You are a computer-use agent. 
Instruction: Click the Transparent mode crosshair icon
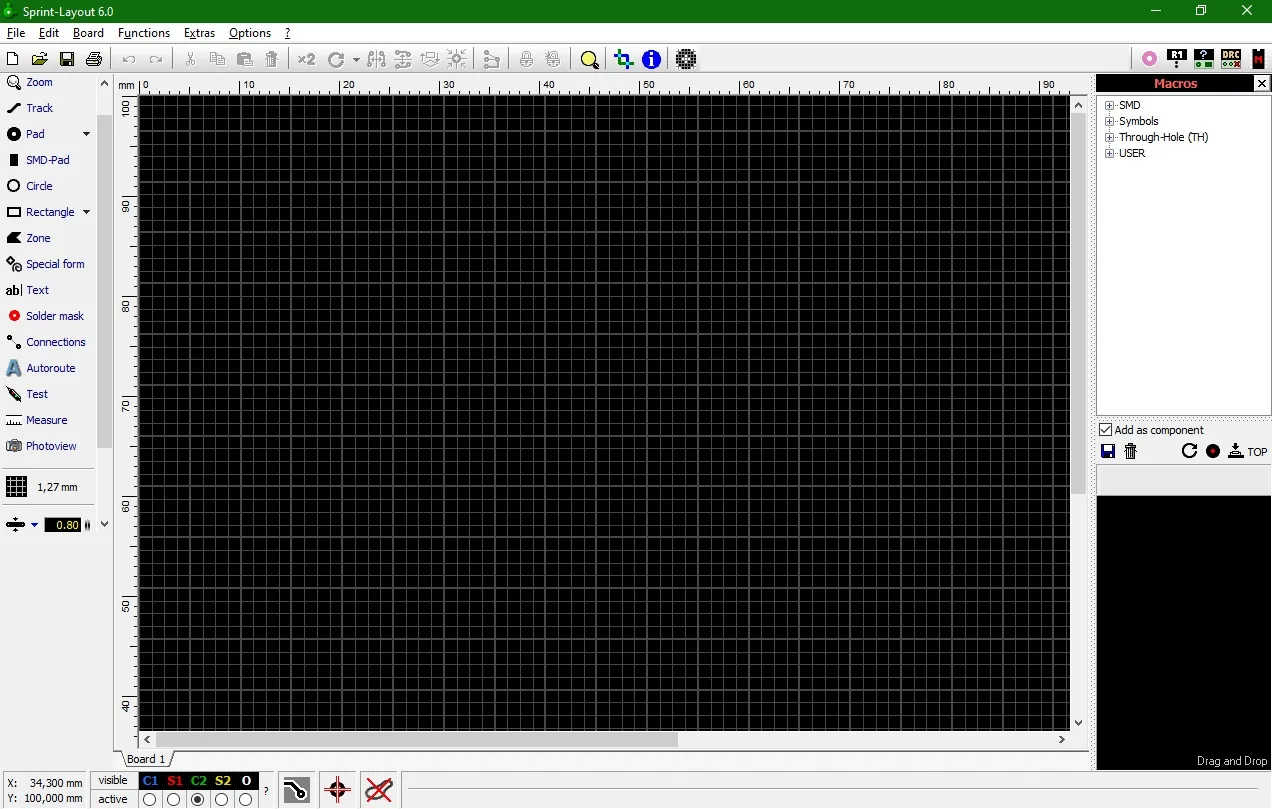[x=624, y=60]
